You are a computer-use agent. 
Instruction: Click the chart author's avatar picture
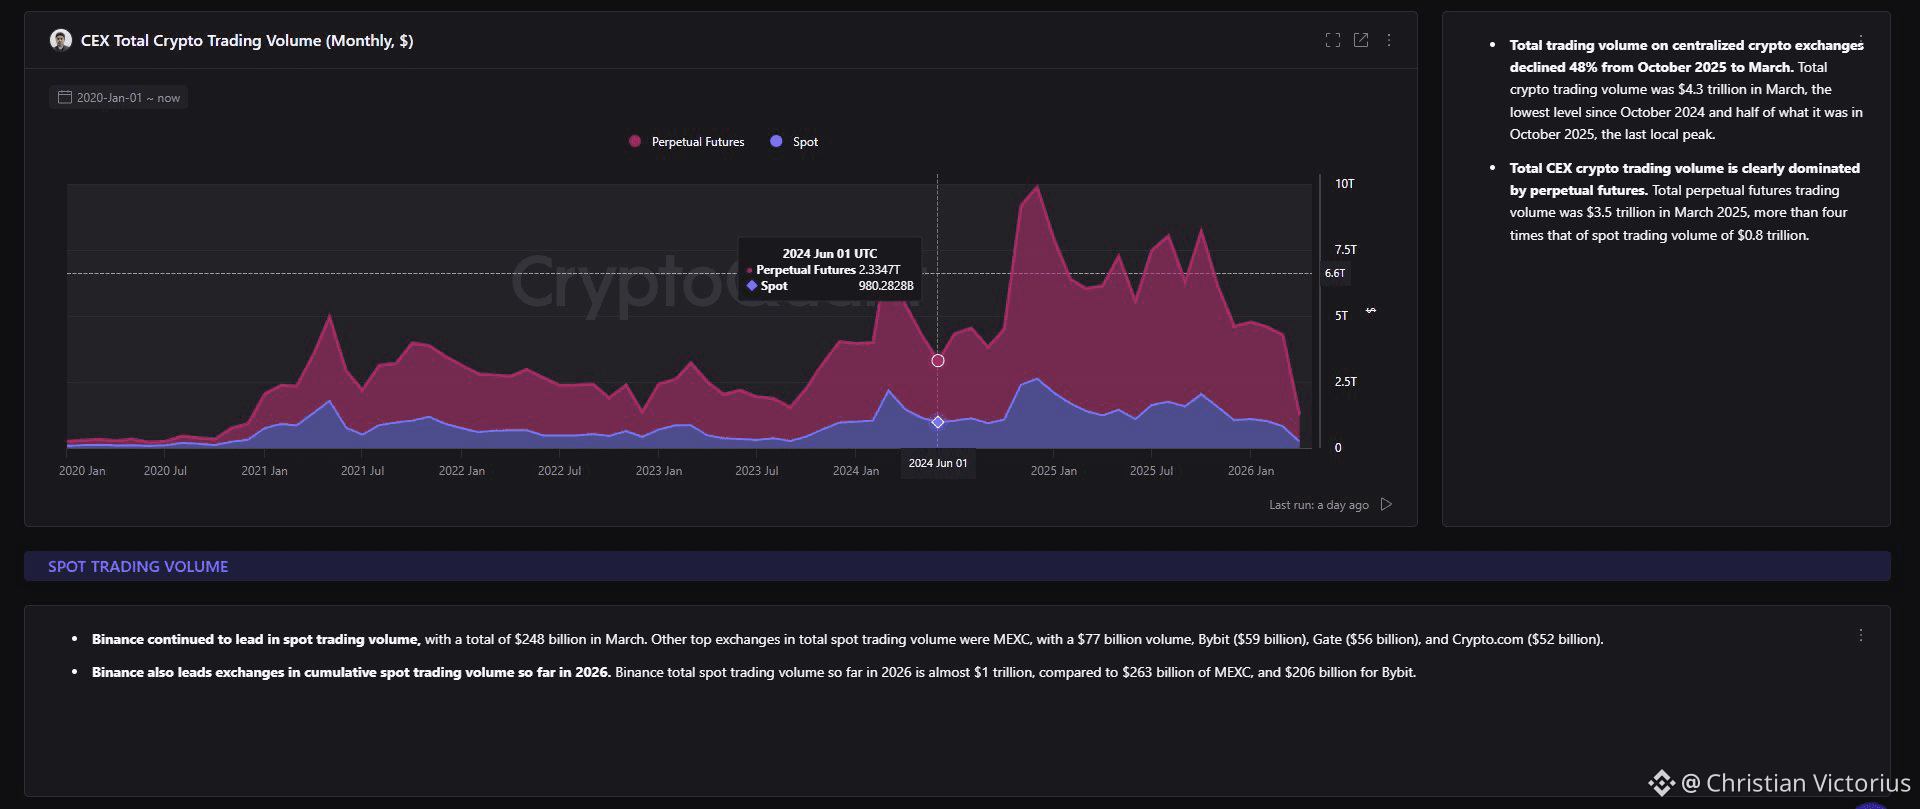tap(61, 40)
